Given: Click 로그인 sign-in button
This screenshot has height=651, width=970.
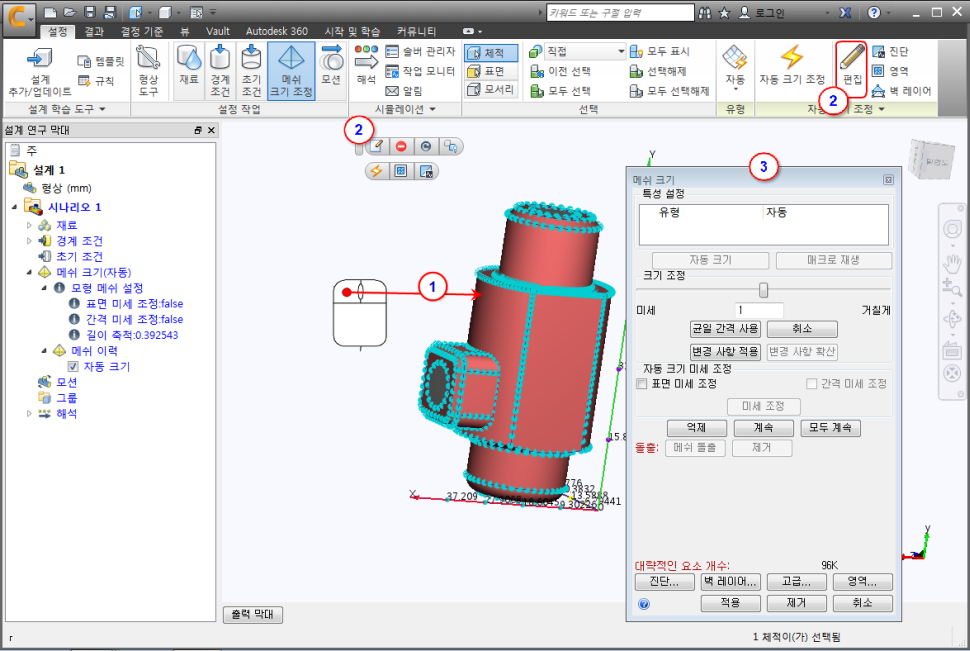Looking at the screenshot, I should tap(763, 12).
